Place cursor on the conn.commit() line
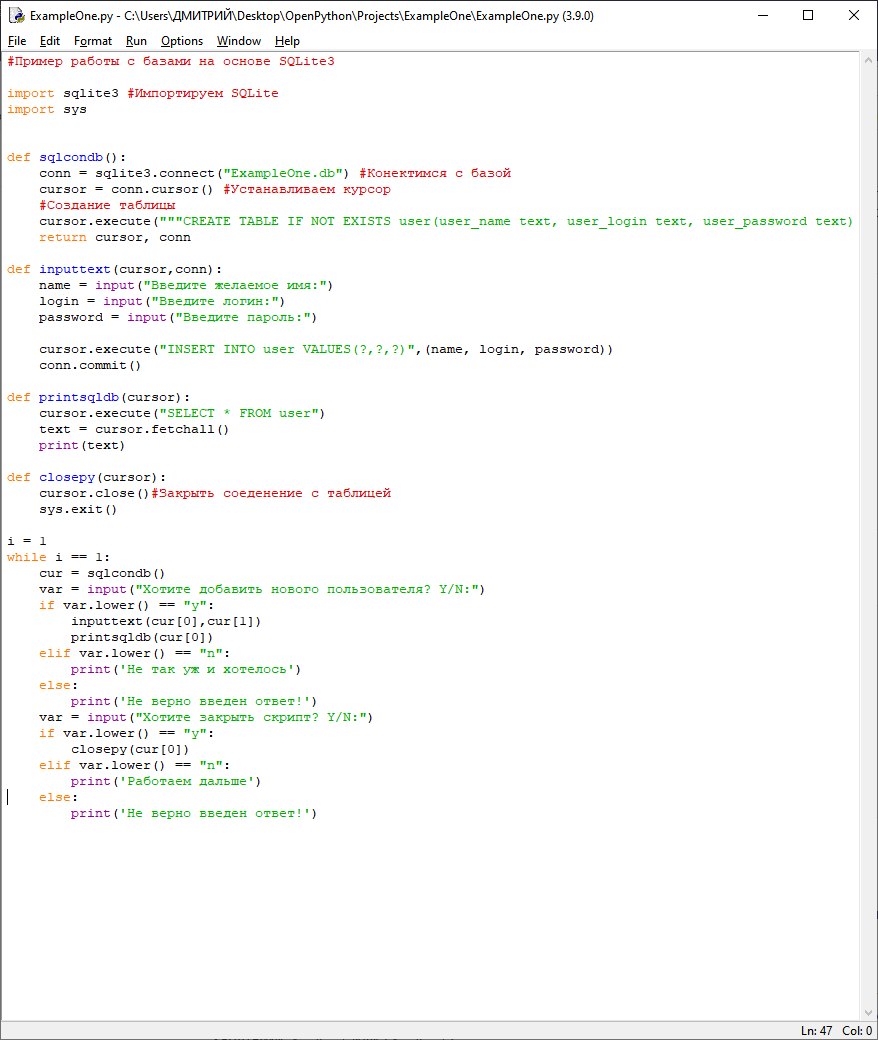 click(x=90, y=365)
